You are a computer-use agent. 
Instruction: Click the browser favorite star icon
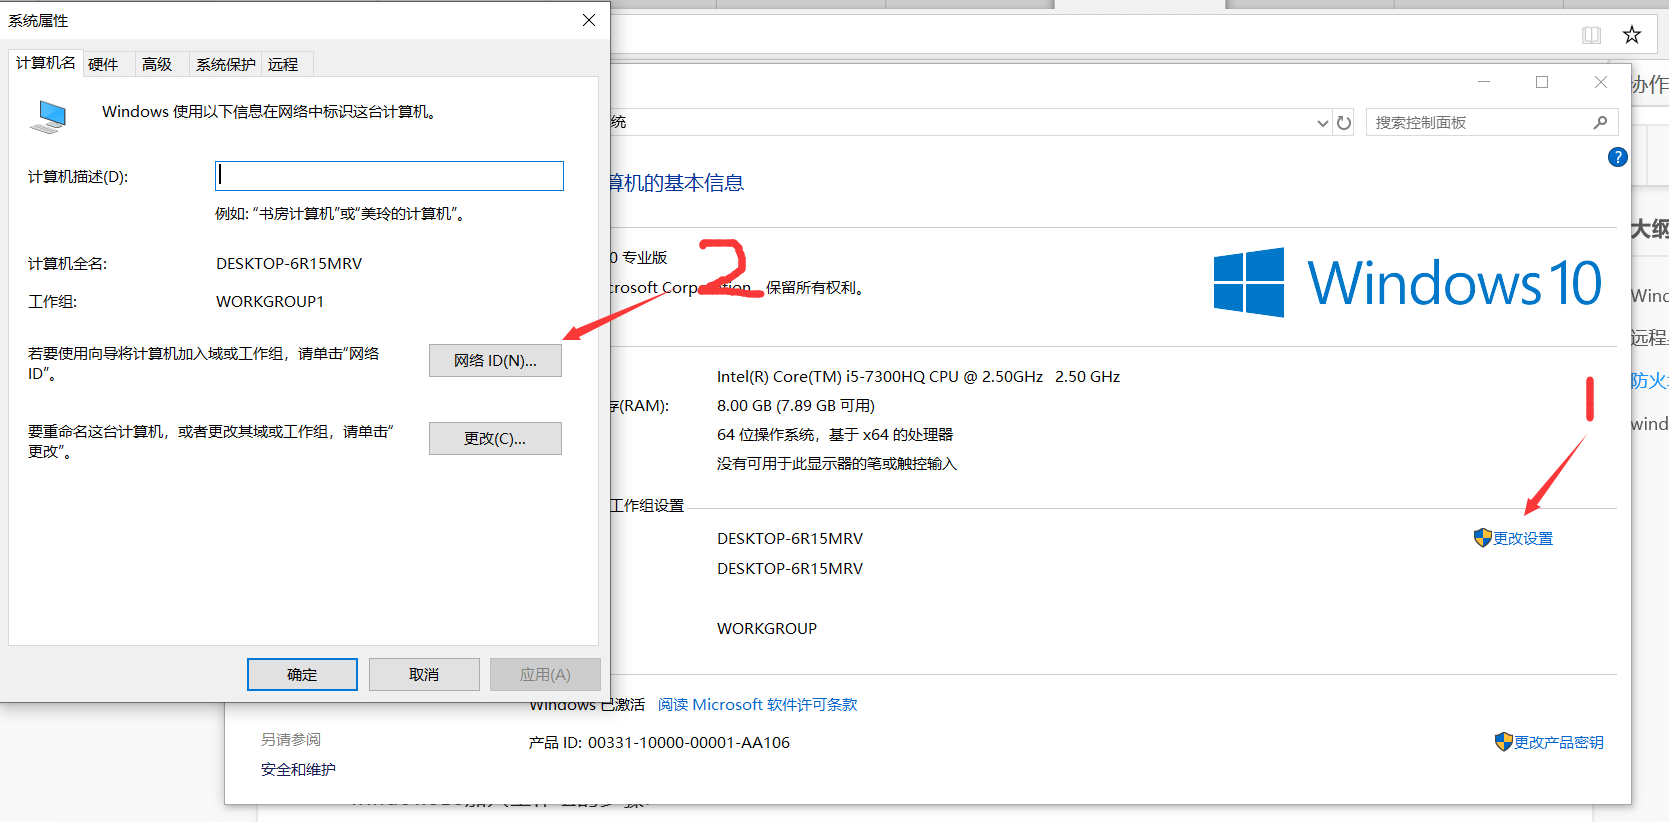pyautogui.click(x=1632, y=35)
